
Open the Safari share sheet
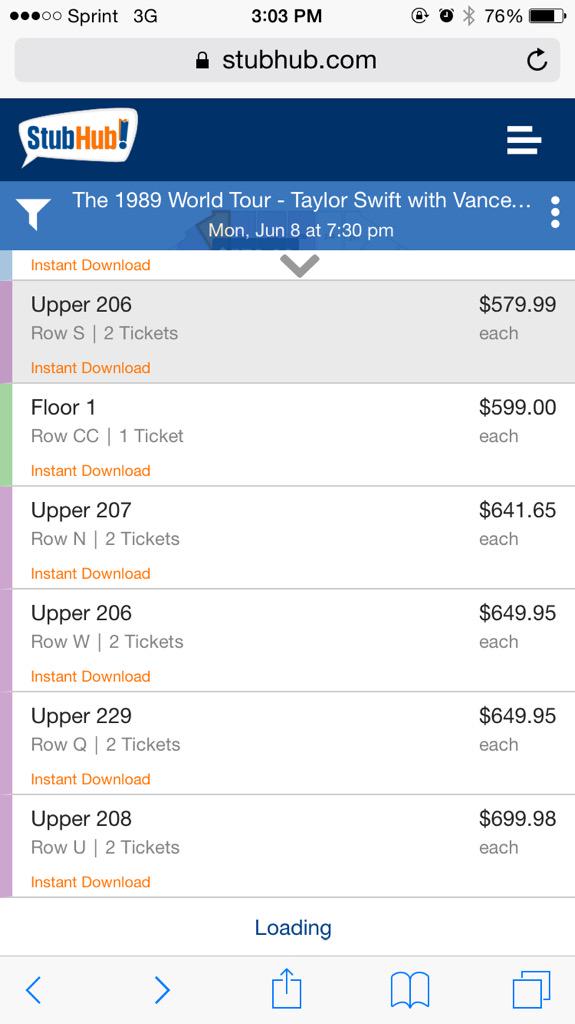pos(287,988)
